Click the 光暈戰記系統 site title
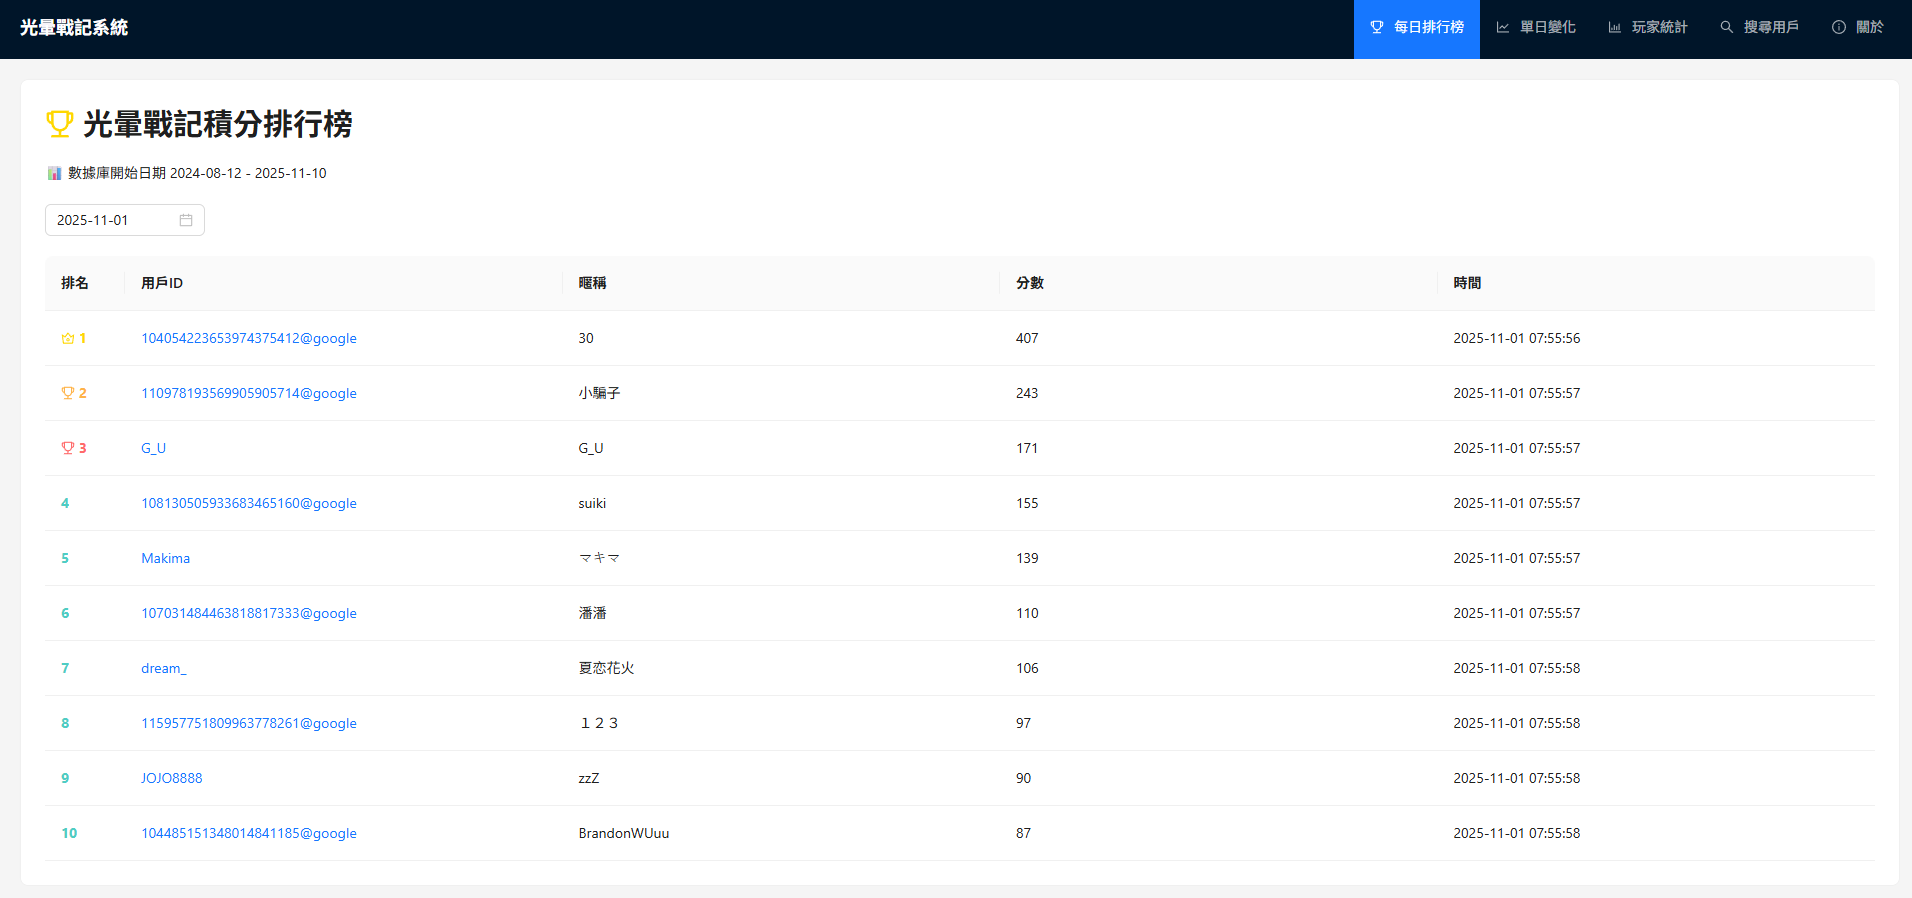Screen dimensions: 1912x898 pyautogui.click(x=74, y=28)
